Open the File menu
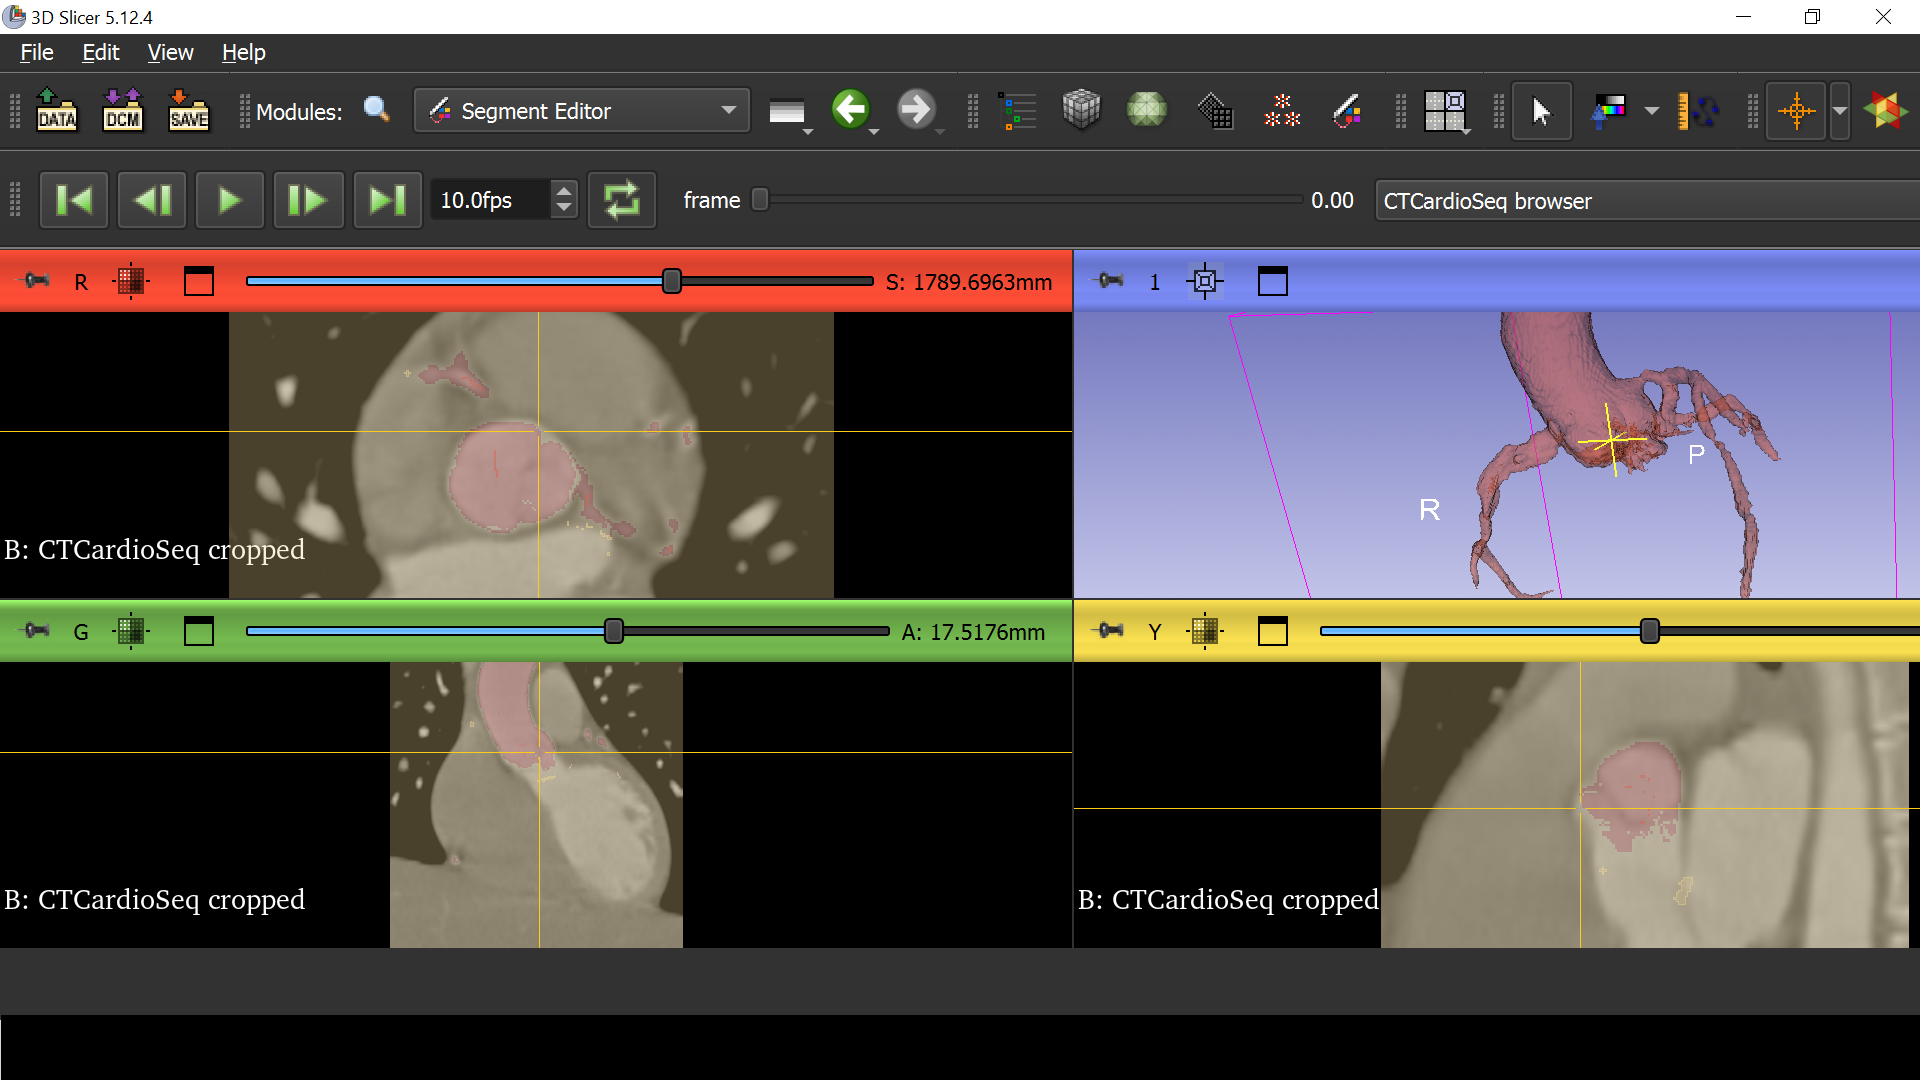Viewport: 1920px width, 1080px height. point(37,52)
